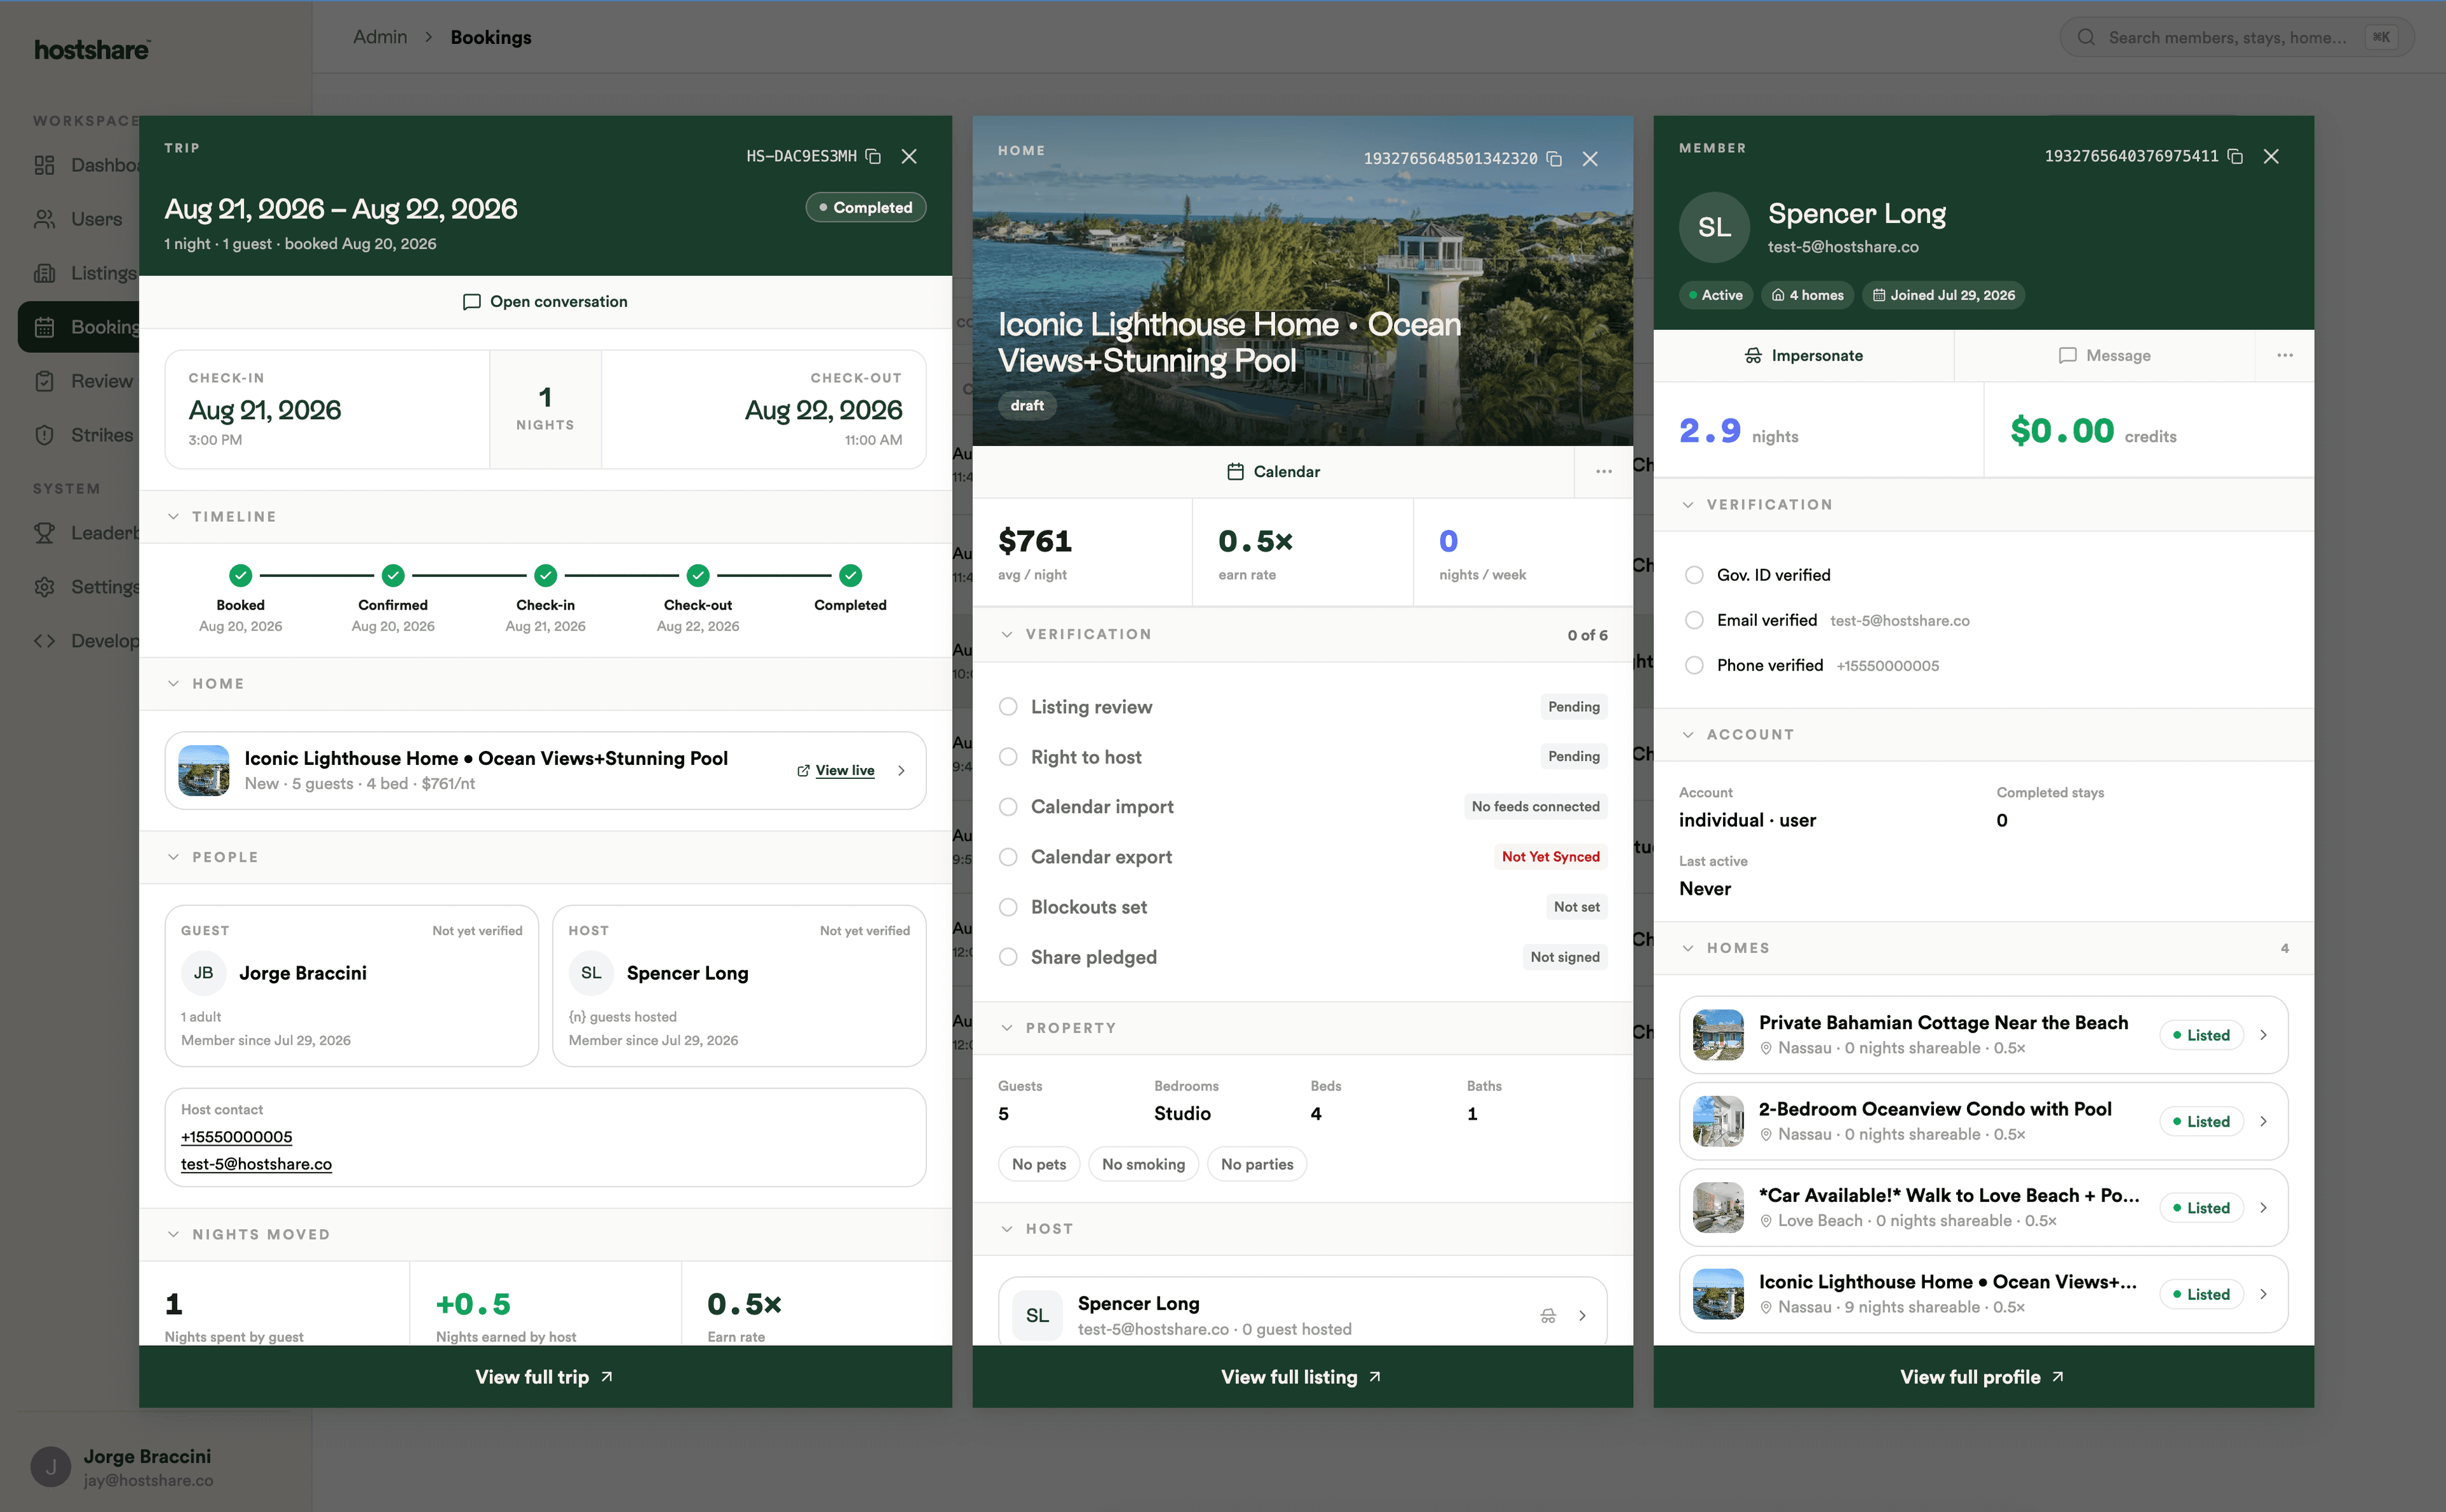Collapse the Nights Moved section

pyautogui.click(x=545, y=1234)
